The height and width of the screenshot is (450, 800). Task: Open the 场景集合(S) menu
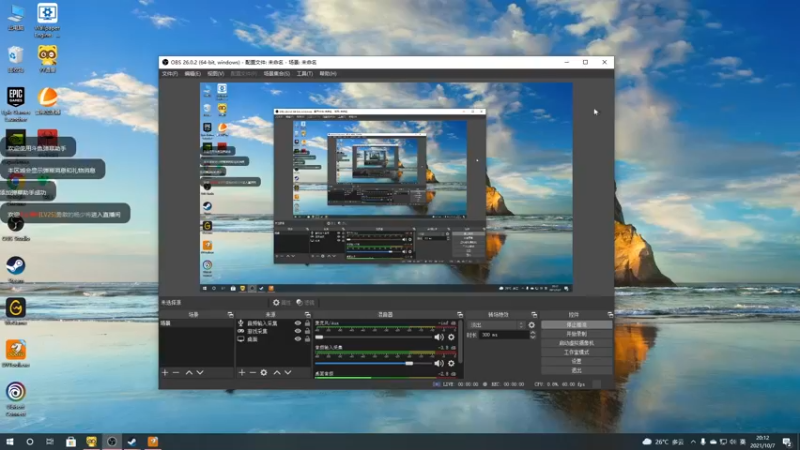(277, 74)
